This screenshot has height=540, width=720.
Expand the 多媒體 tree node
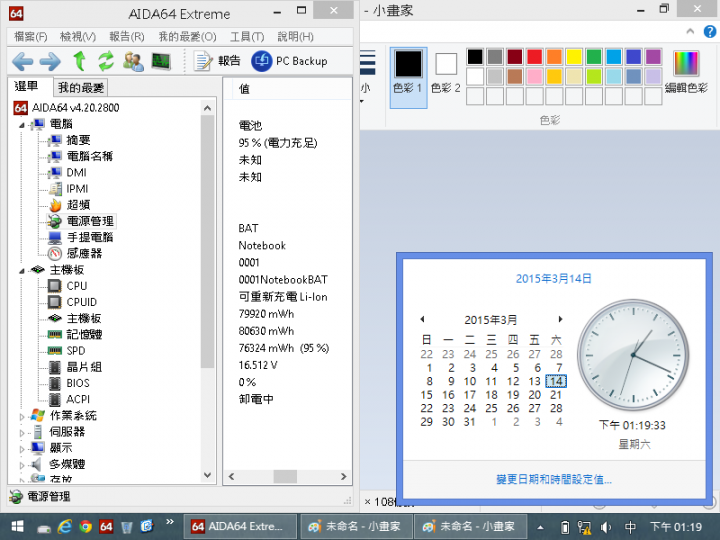(22, 465)
